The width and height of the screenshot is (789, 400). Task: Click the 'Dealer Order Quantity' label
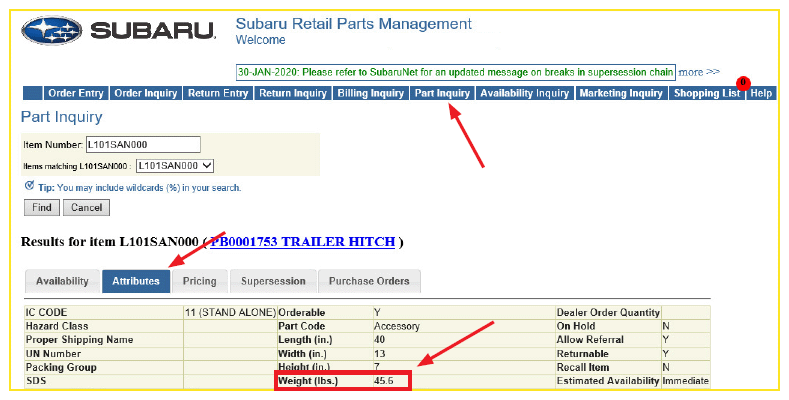608,312
